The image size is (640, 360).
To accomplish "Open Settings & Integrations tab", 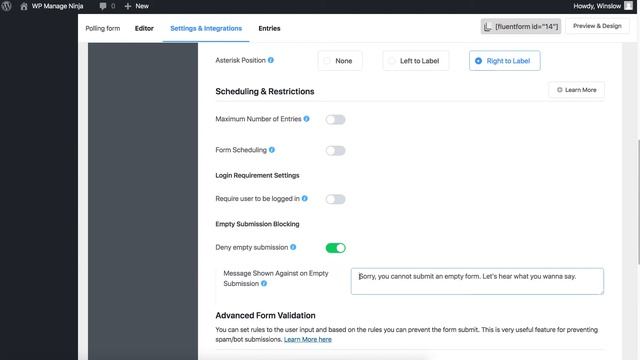I will 206,28.
